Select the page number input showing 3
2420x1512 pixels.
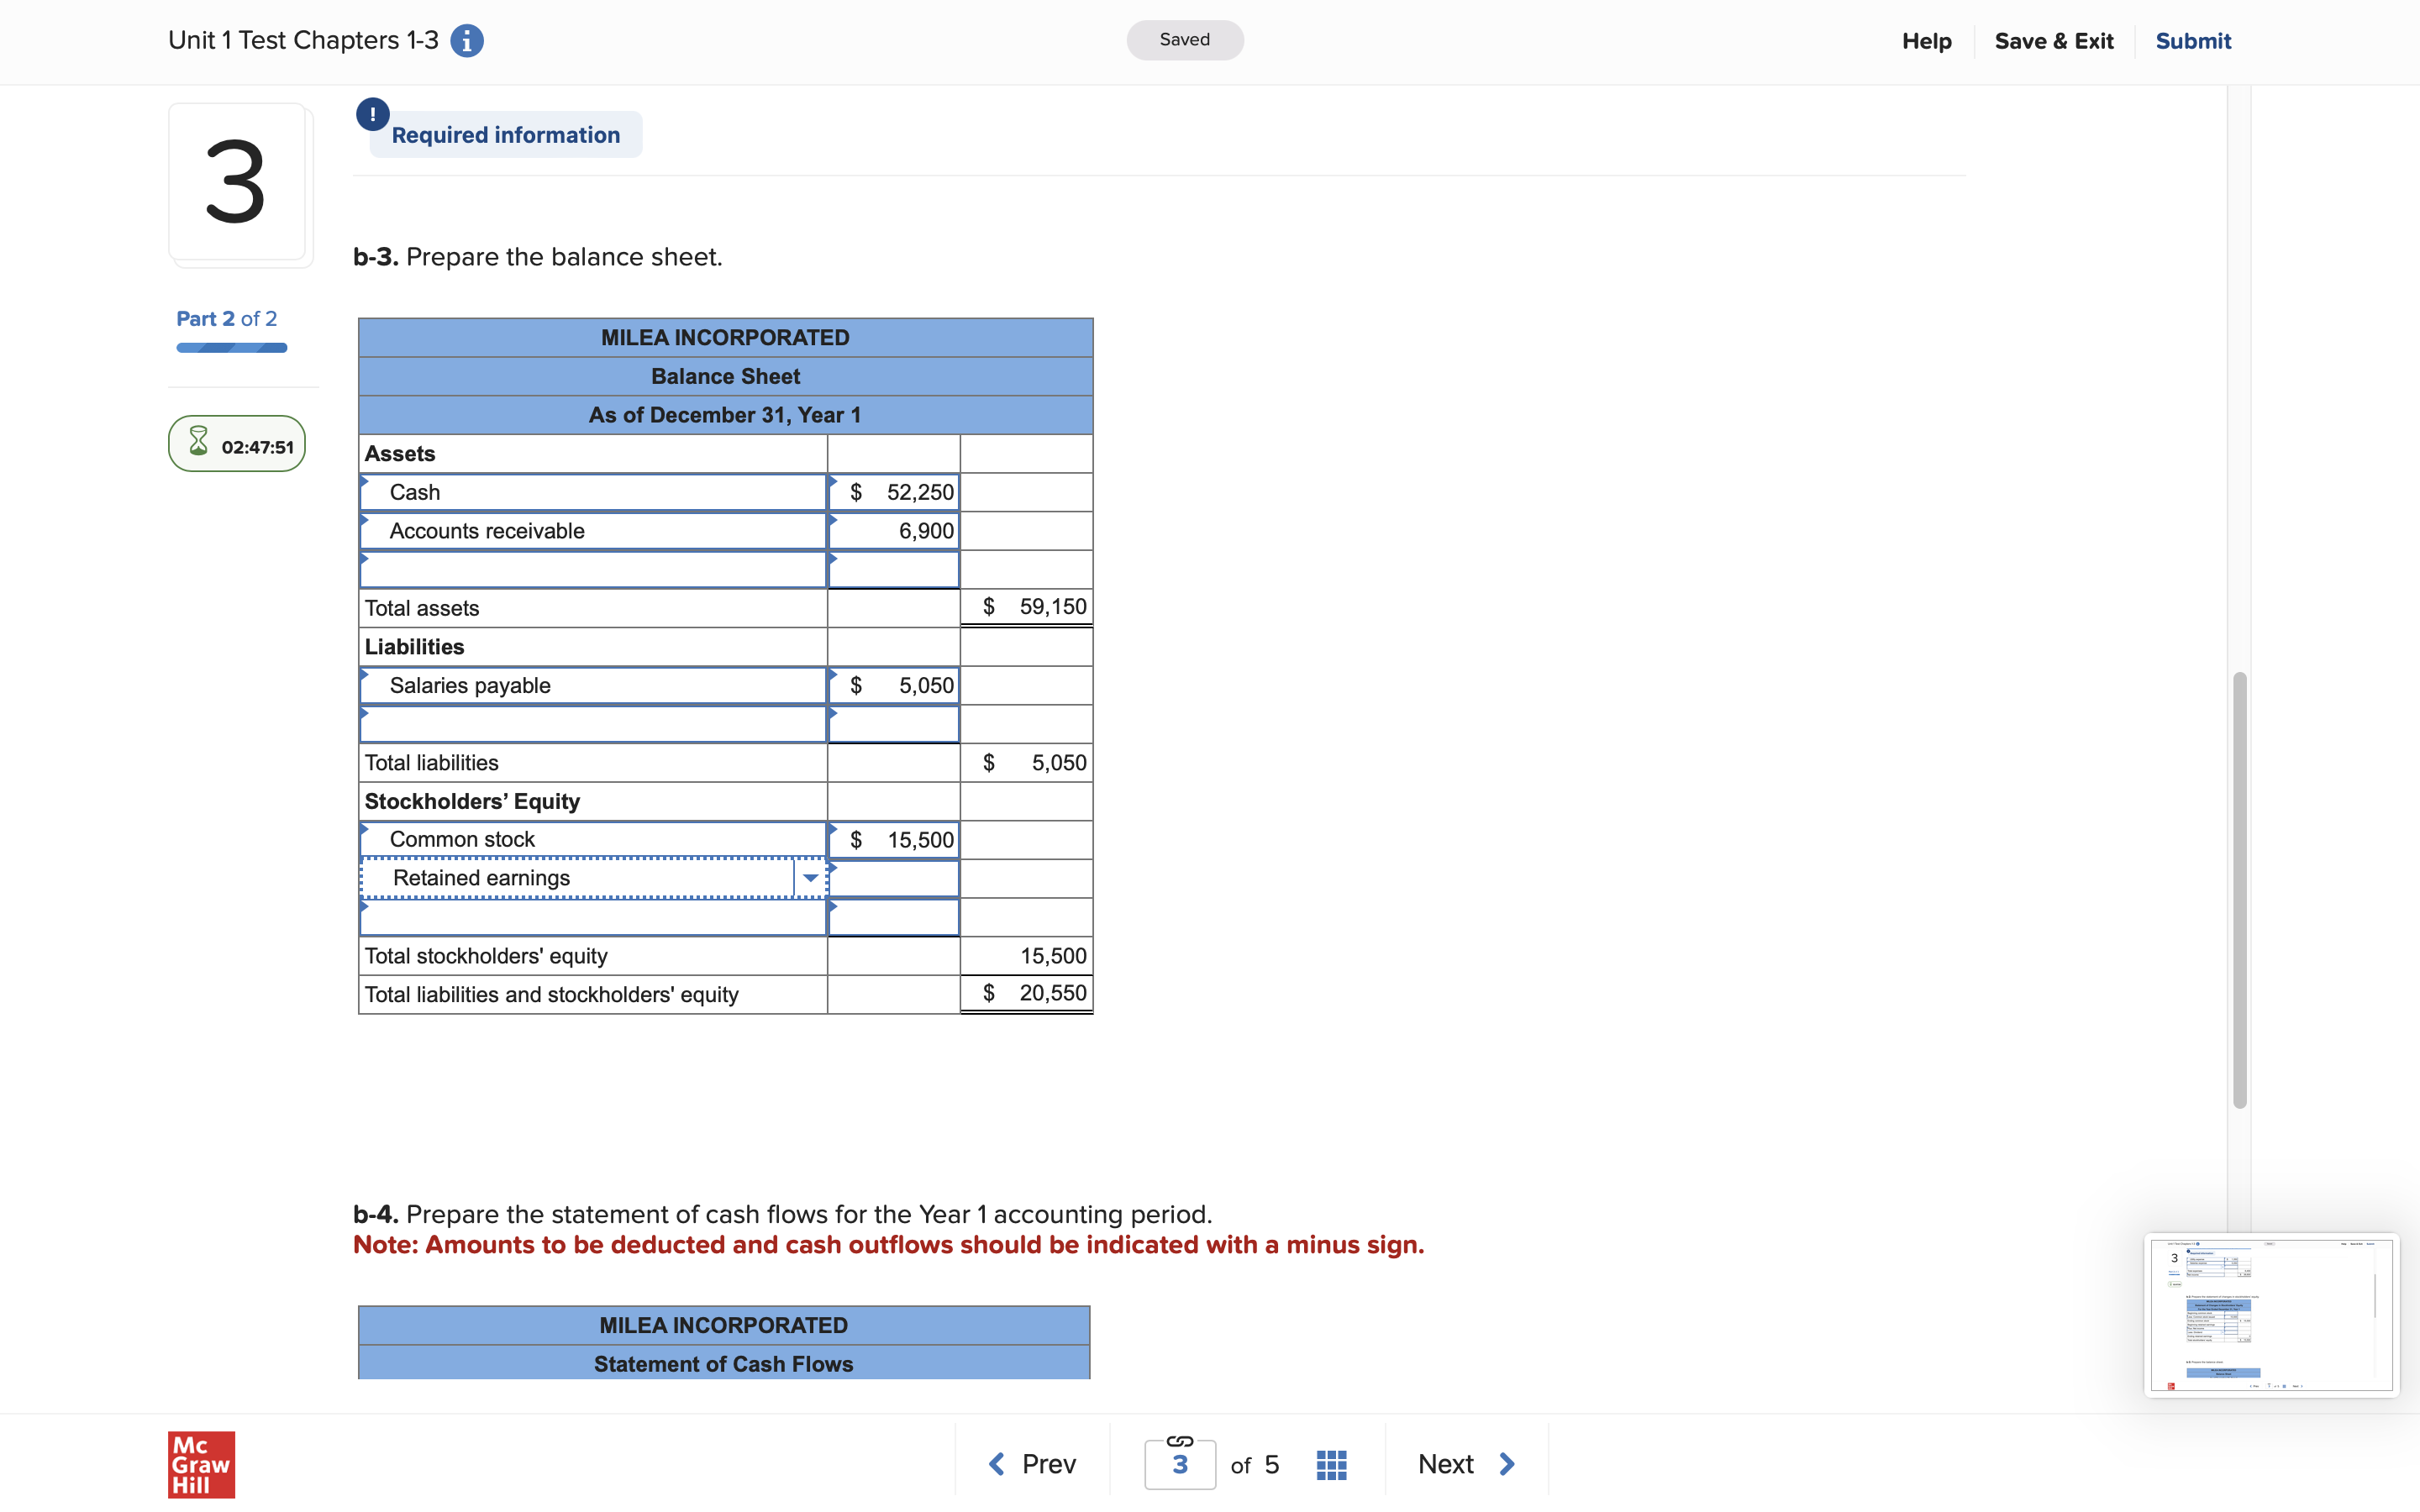[x=1179, y=1463]
